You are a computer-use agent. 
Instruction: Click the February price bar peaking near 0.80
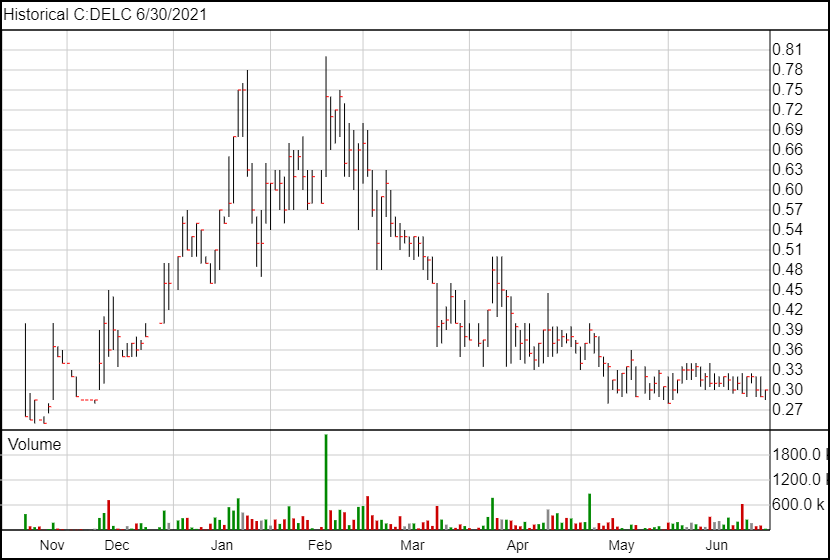point(326,116)
